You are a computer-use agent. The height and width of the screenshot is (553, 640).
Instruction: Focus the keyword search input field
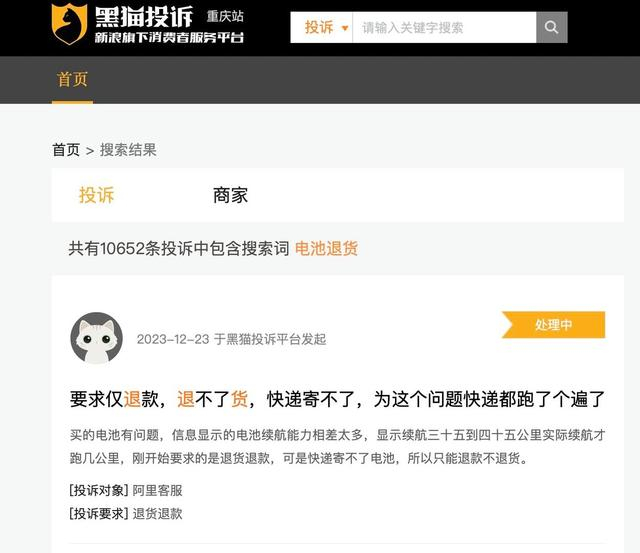(444, 27)
